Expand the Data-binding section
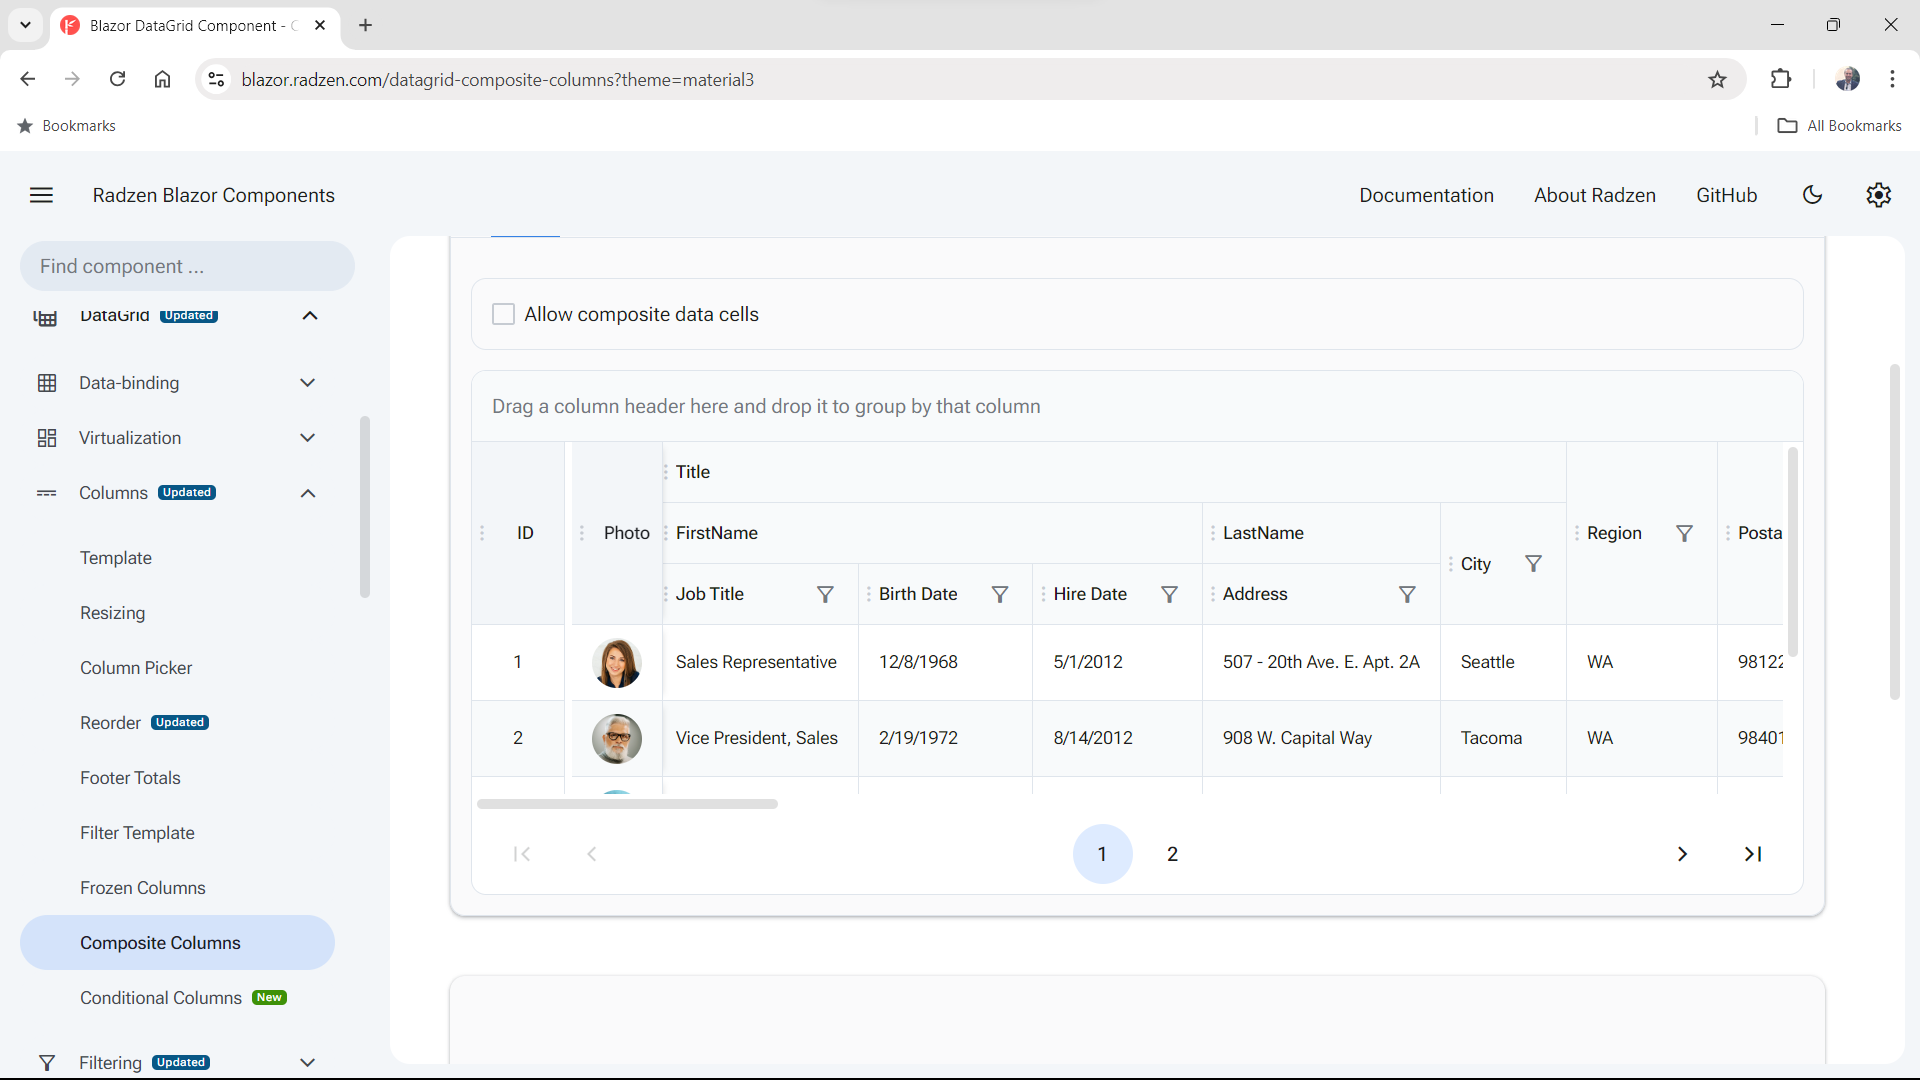Image resolution: width=1920 pixels, height=1080 pixels. [307, 383]
